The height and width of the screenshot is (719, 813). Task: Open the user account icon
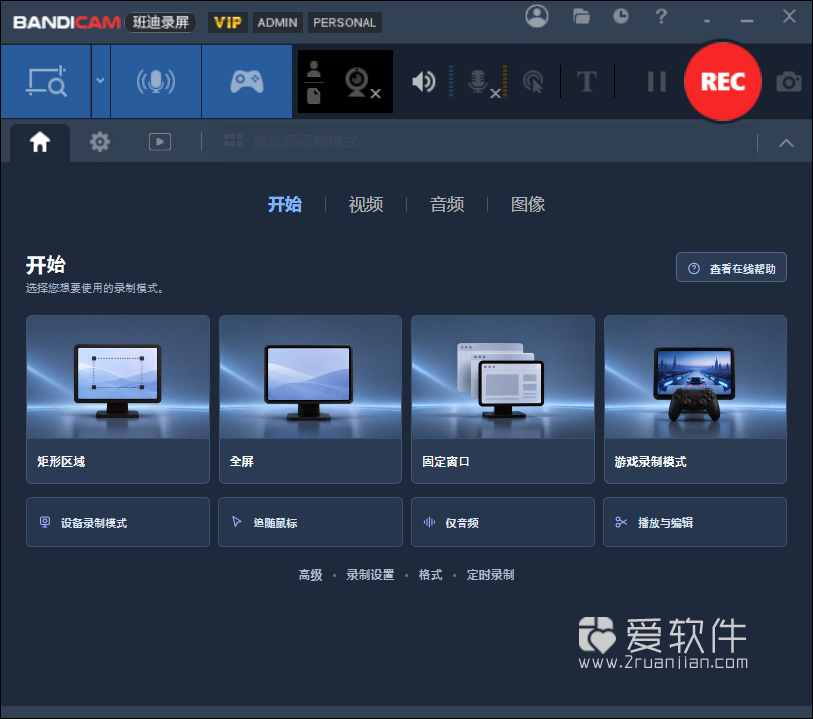tap(537, 17)
